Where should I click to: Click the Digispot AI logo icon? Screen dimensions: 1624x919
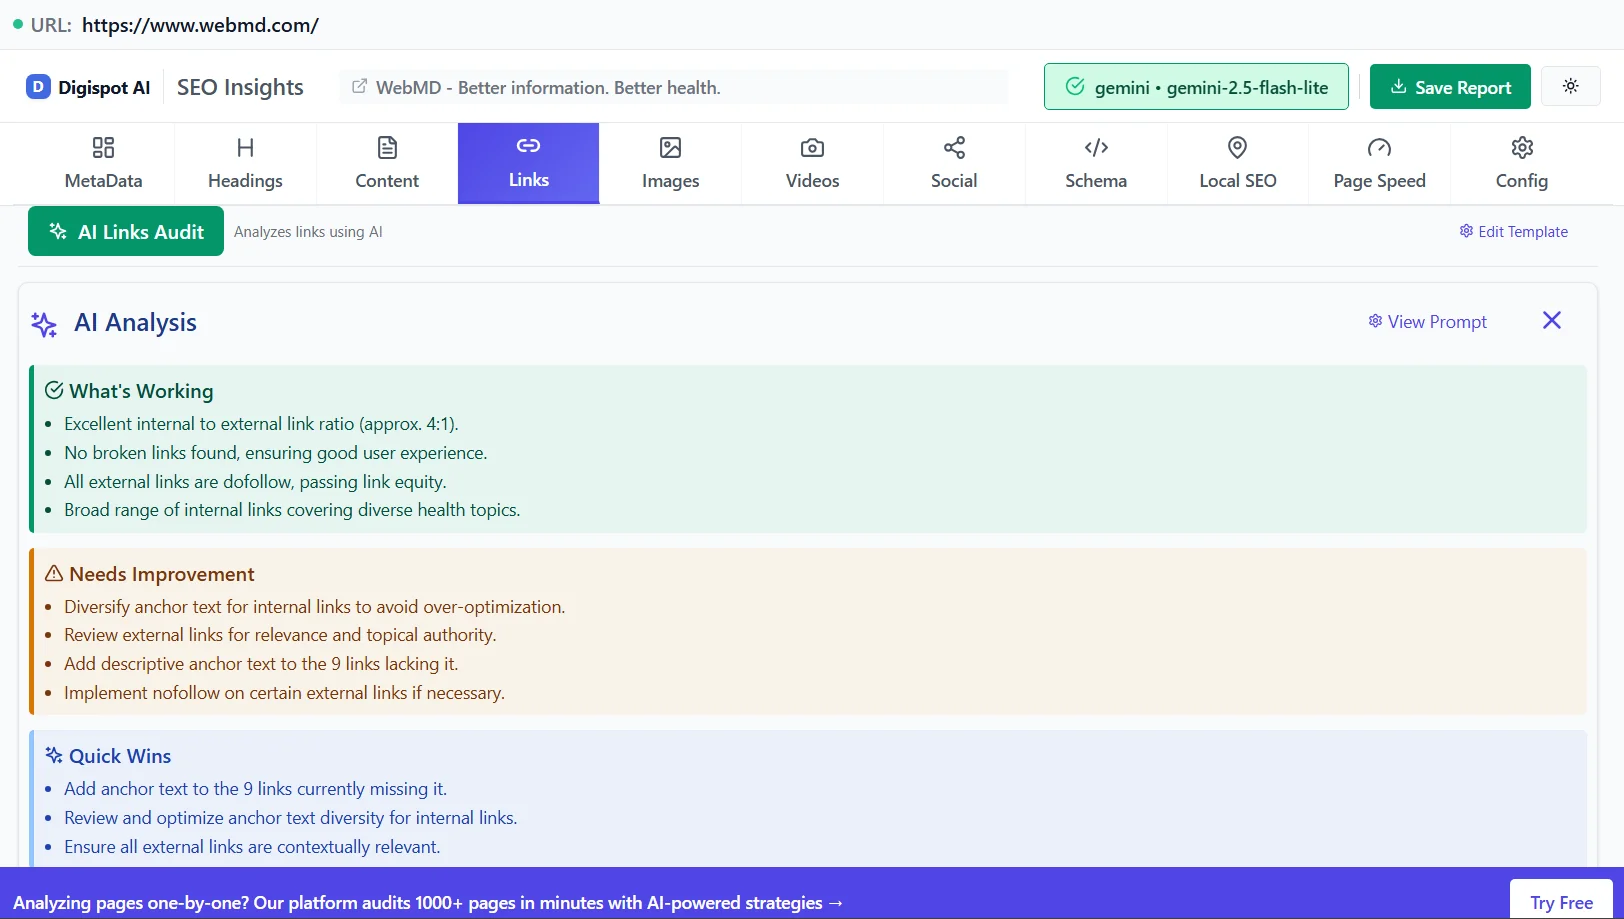point(38,87)
